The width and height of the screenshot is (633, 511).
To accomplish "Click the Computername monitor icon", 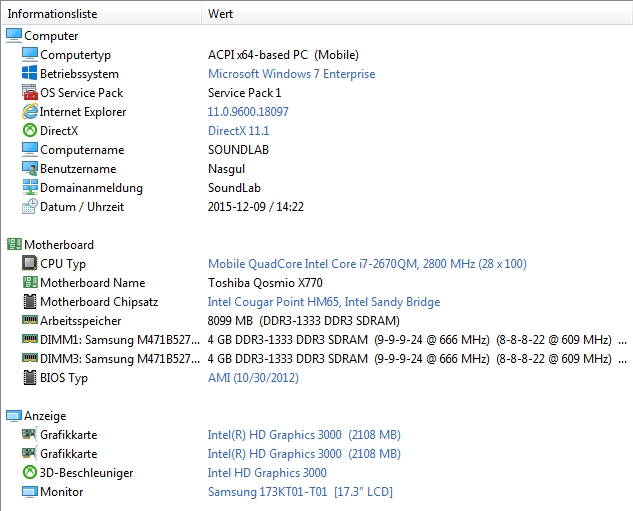I will (x=30, y=149).
